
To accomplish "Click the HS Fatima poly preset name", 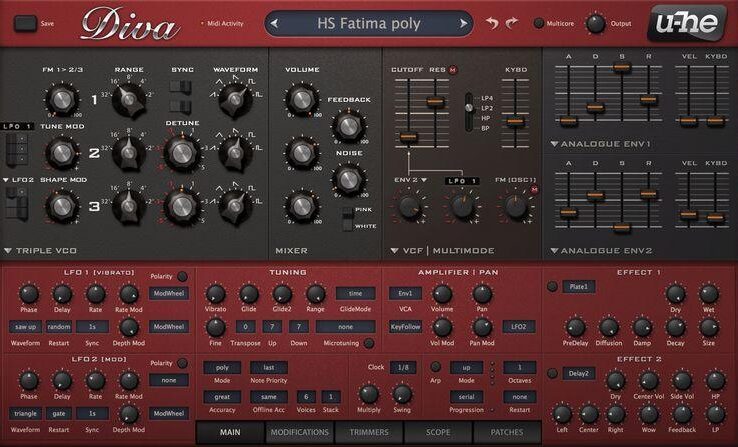I will click(369, 24).
